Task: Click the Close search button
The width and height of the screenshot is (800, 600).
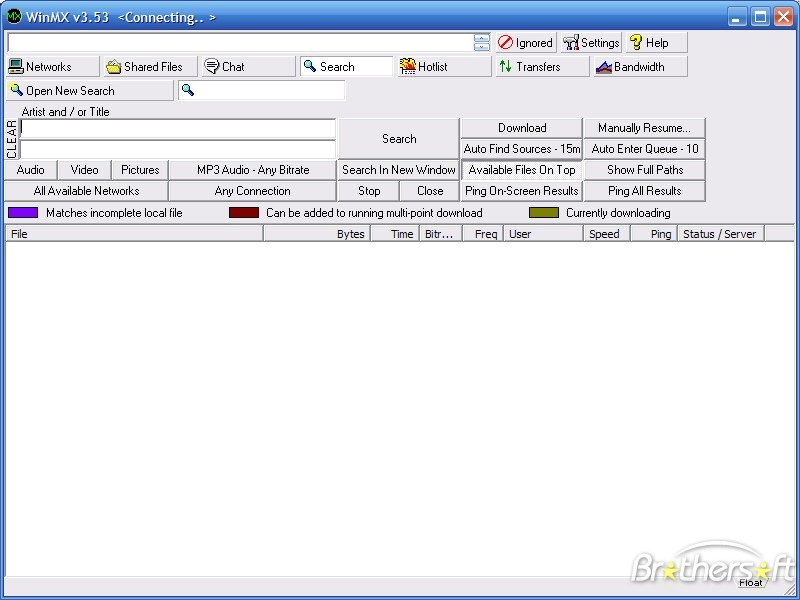Action: [430, 191]
